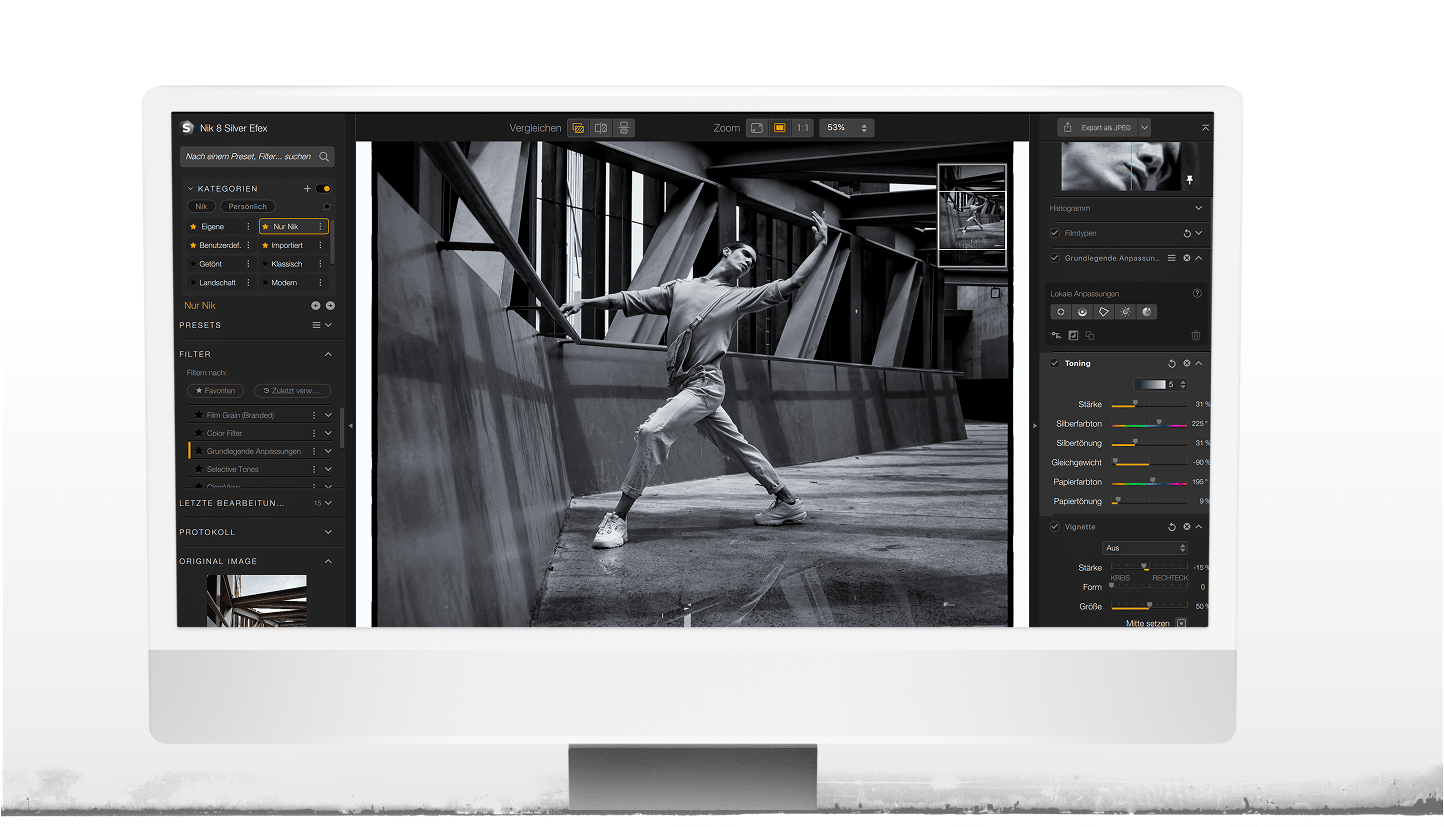Viewport: 1444px width, 827px height.
Task: Collapse the Filter section
Action: (x=328, y=354)
